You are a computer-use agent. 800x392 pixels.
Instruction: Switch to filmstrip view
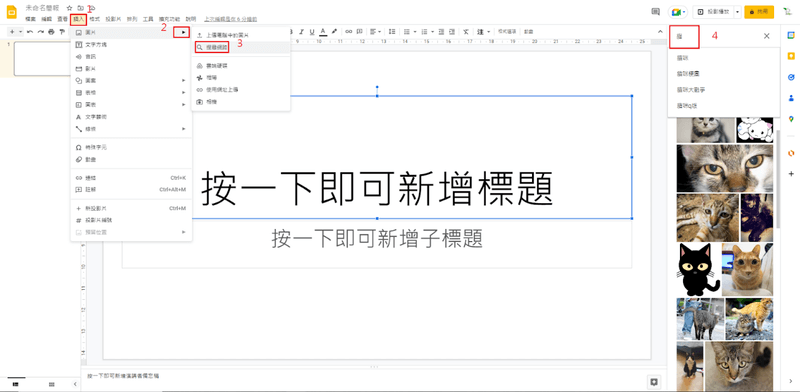pyautogui.click(x=16, y=384)
